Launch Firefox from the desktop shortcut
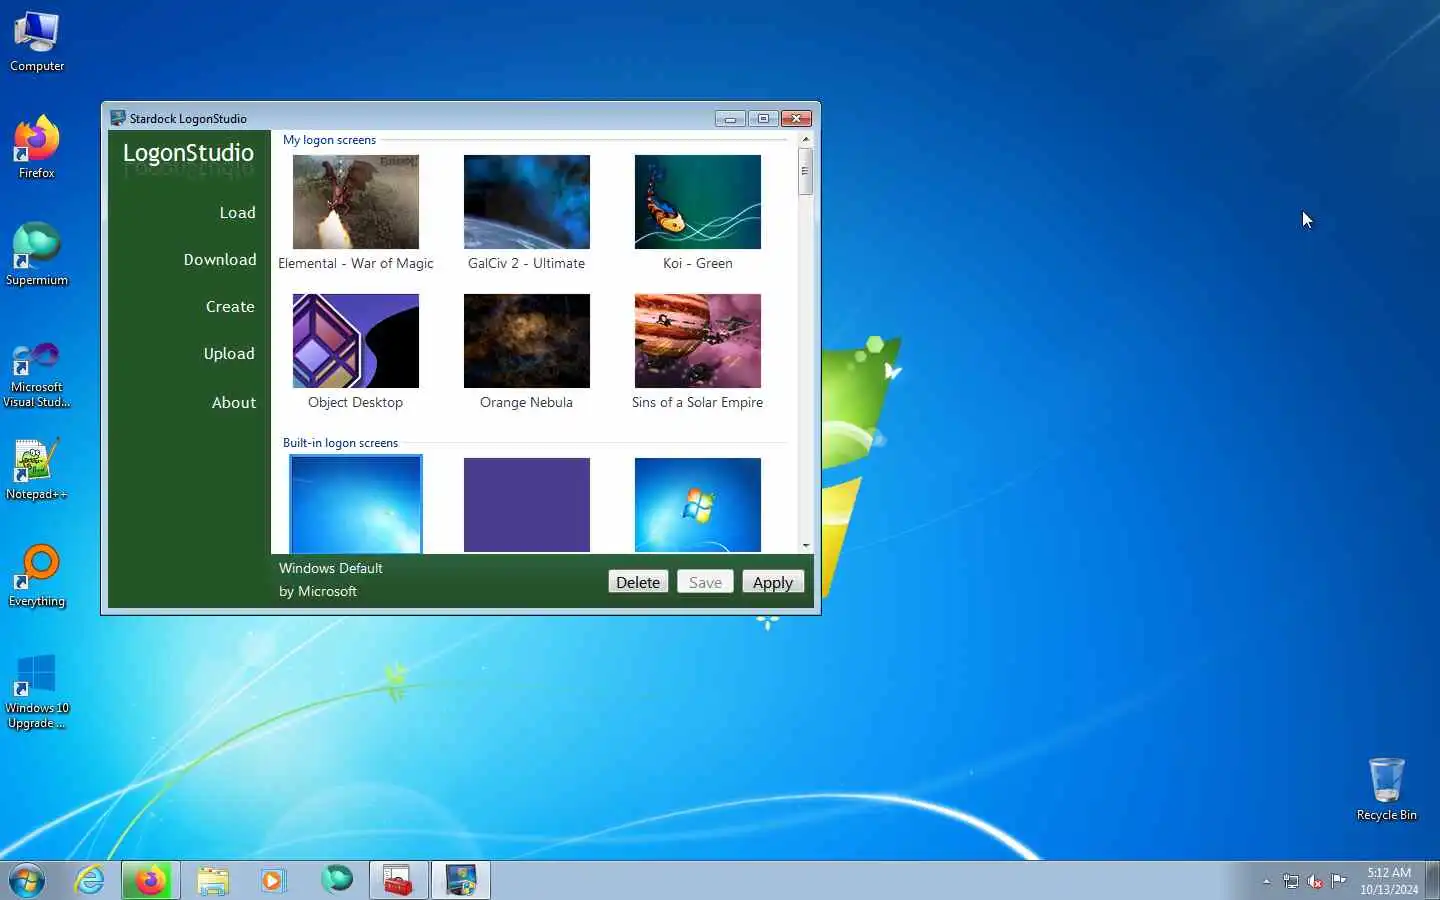The height and width of the screenshot is (900, 1440). (37, 148)
